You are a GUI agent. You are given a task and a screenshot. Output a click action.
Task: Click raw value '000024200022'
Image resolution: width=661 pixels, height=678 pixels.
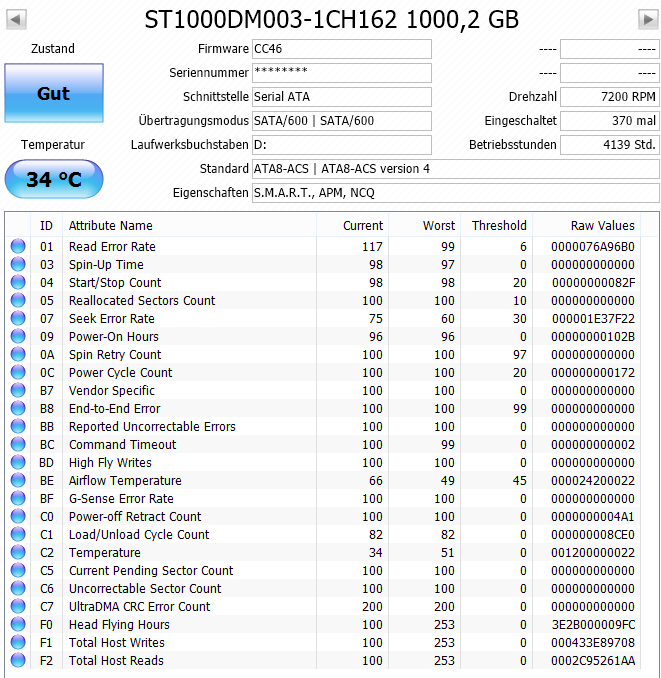click(x=593, y=480)
